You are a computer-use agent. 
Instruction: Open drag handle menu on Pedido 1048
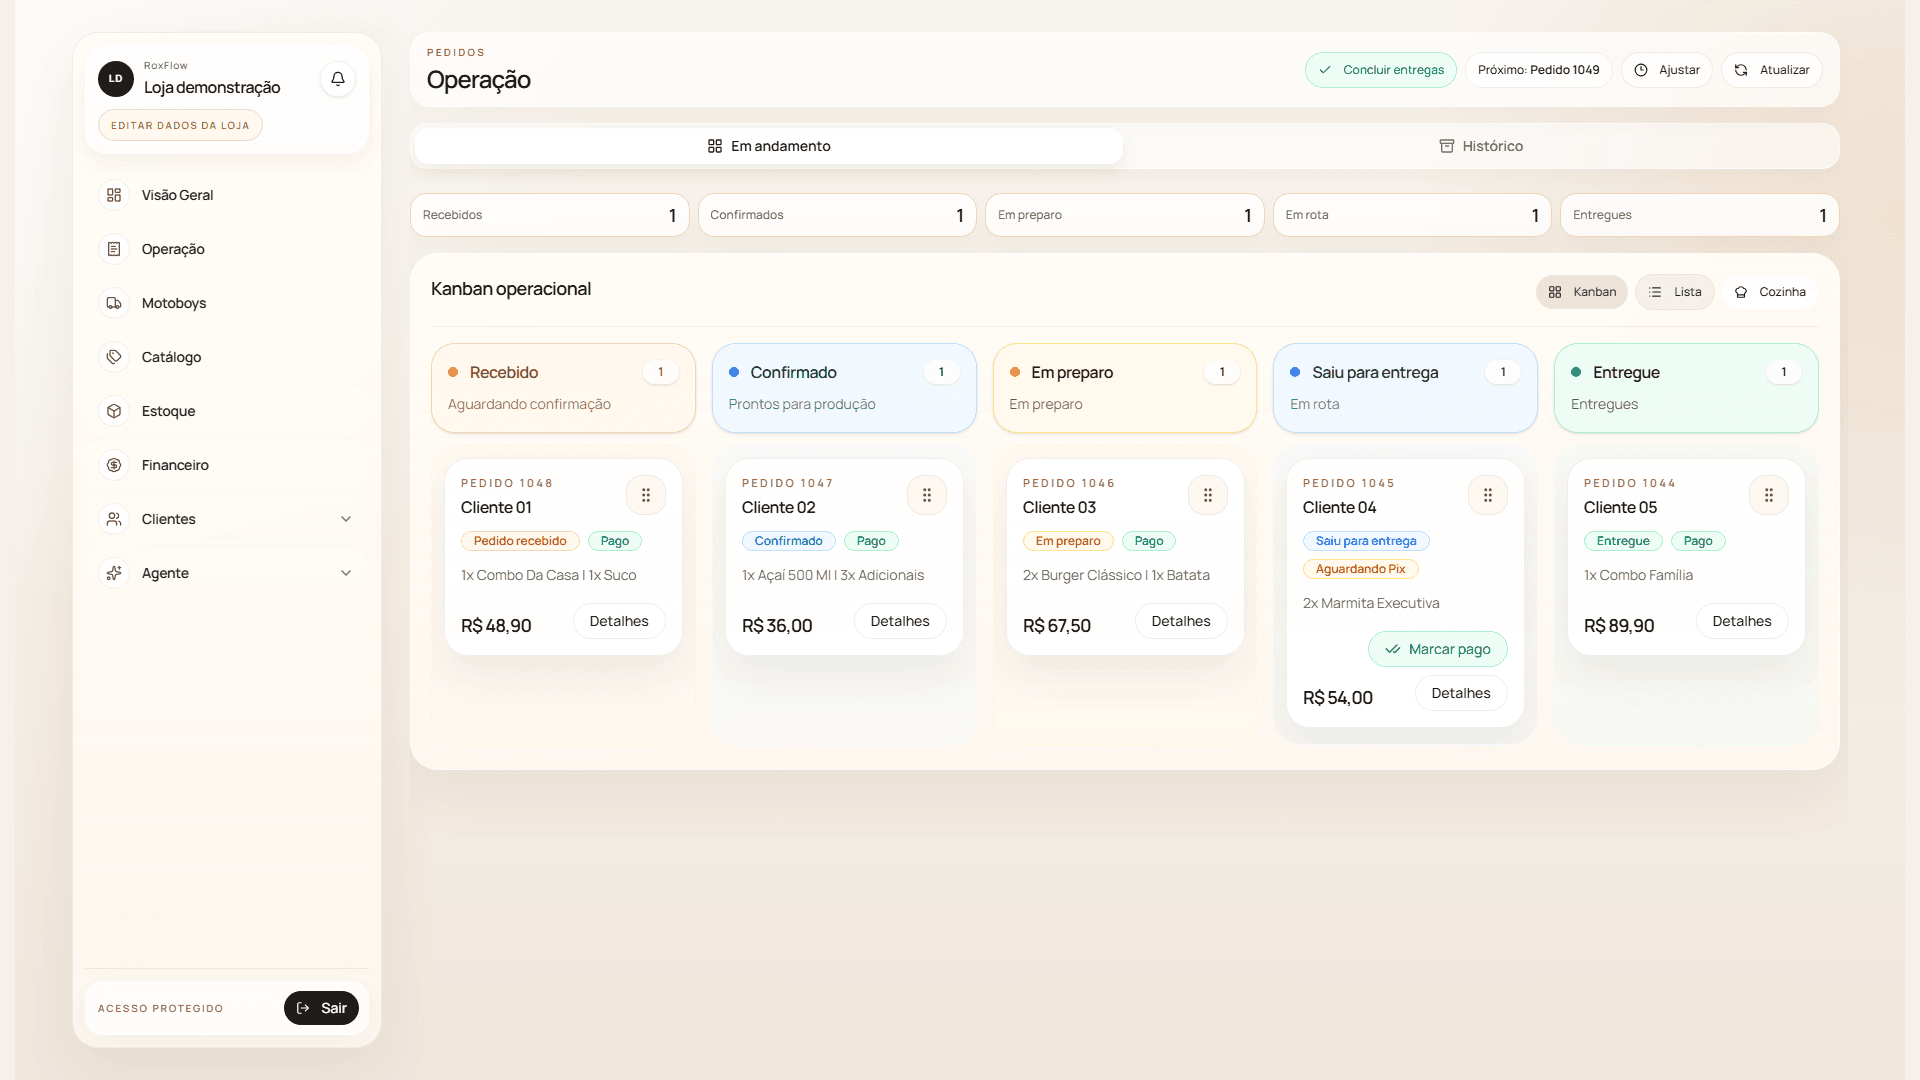click(x=646, y=495)
